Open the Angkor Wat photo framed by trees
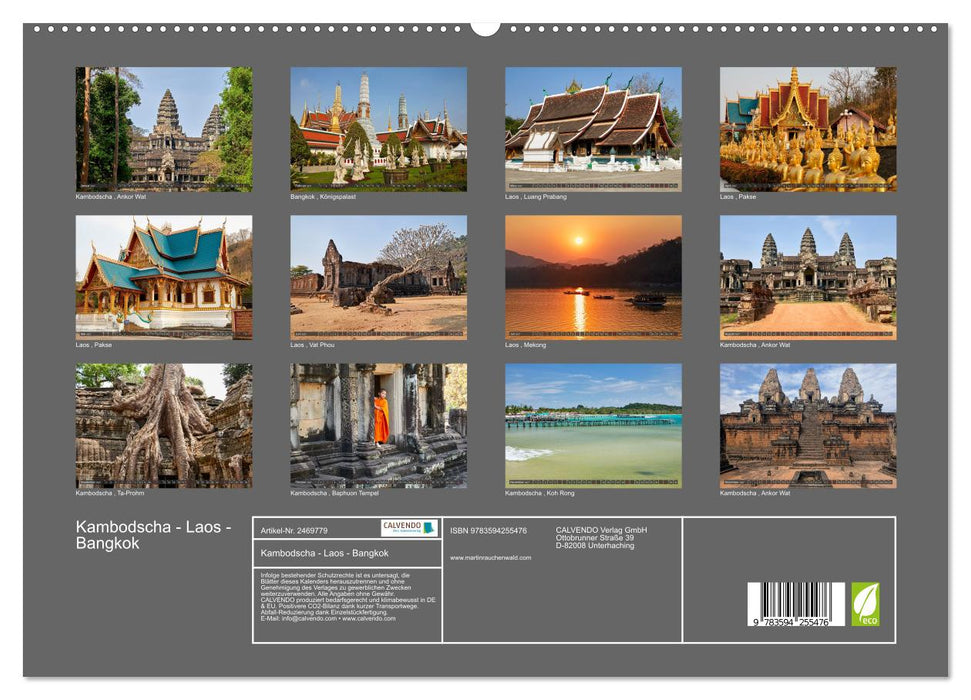 click(164, 129)
